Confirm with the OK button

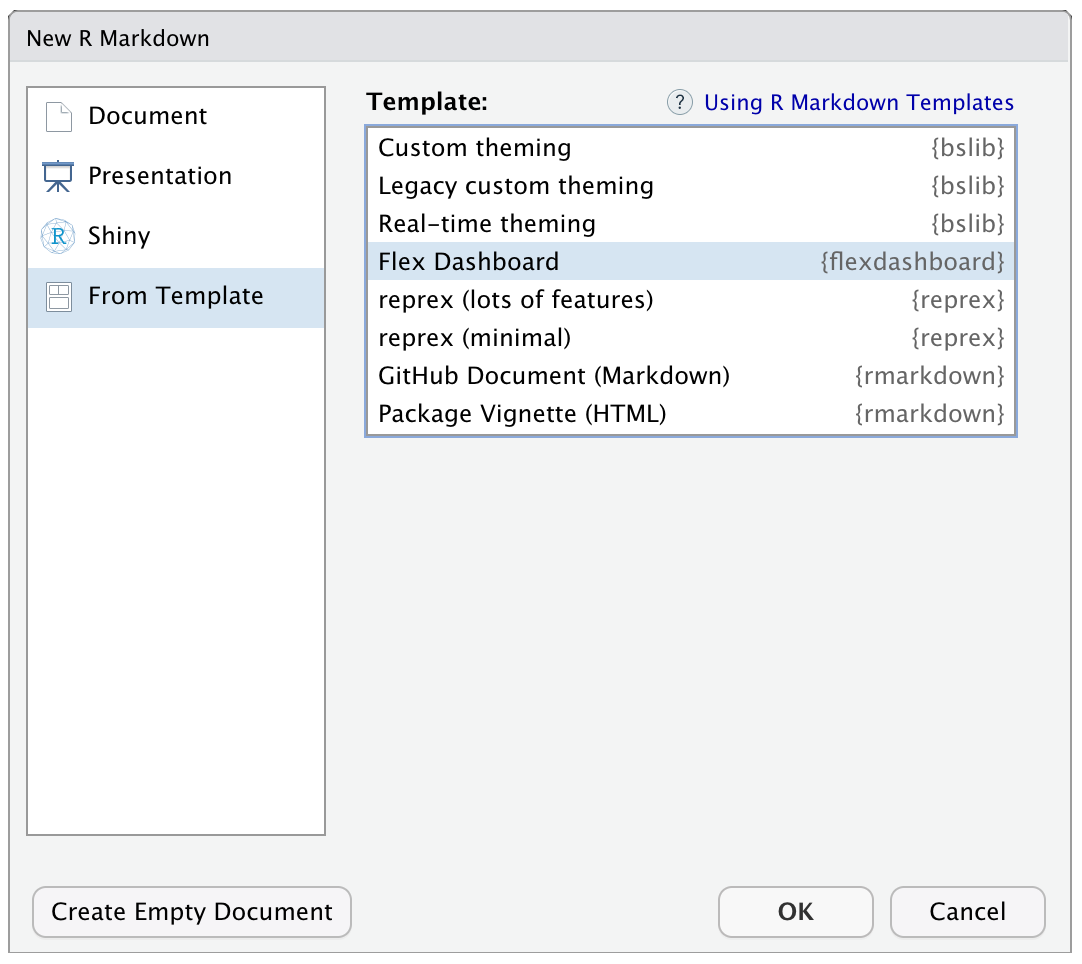tap(796, 912)
